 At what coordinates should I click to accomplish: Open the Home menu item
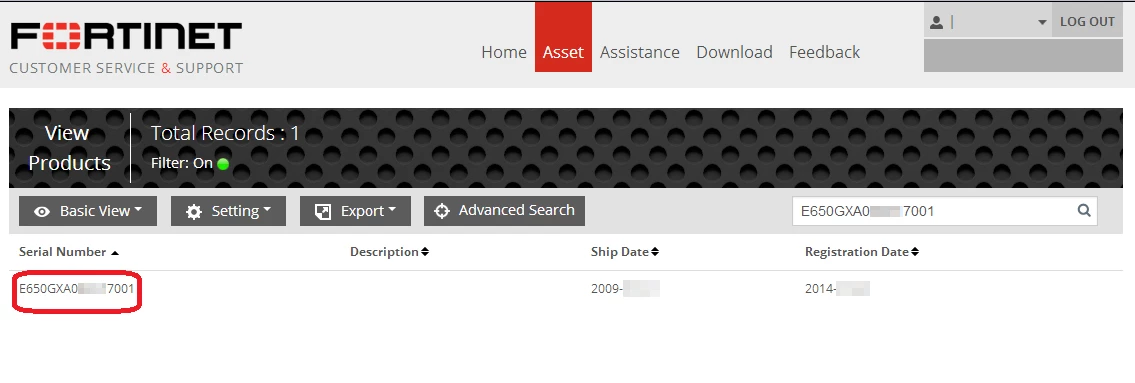(504, 52)
